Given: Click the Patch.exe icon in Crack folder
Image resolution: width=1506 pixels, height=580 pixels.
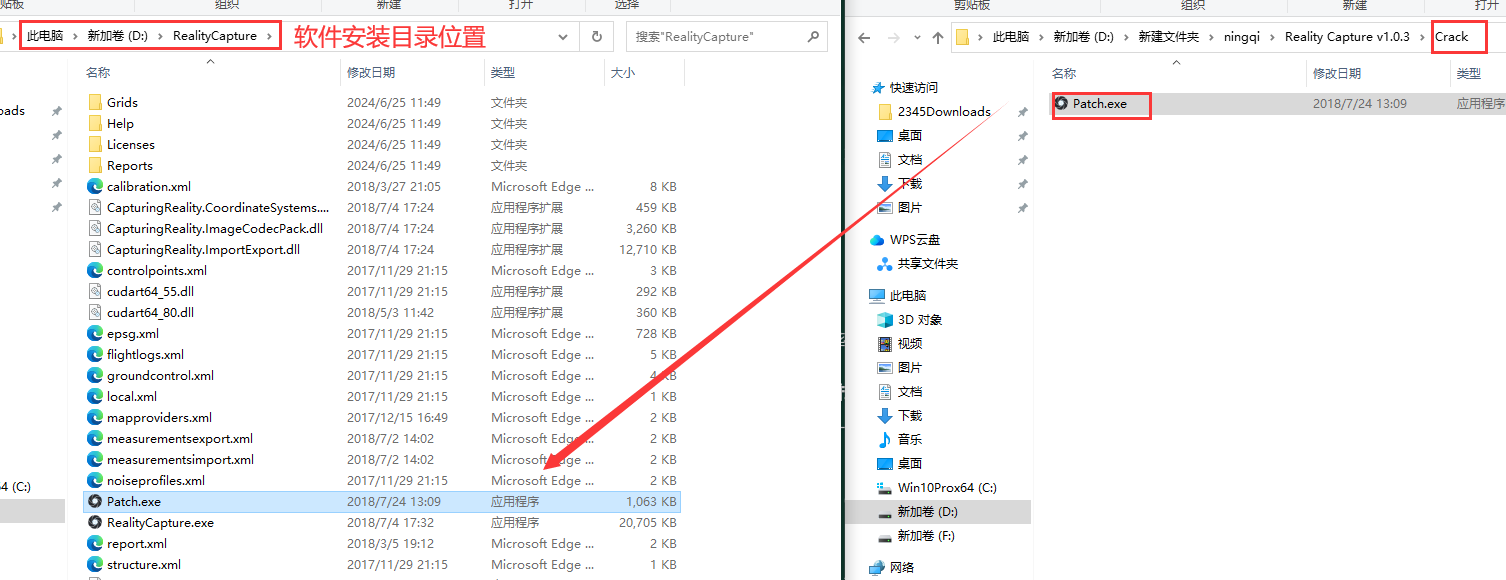Looking at the screenshot, I should click(x=1061, y=103).
